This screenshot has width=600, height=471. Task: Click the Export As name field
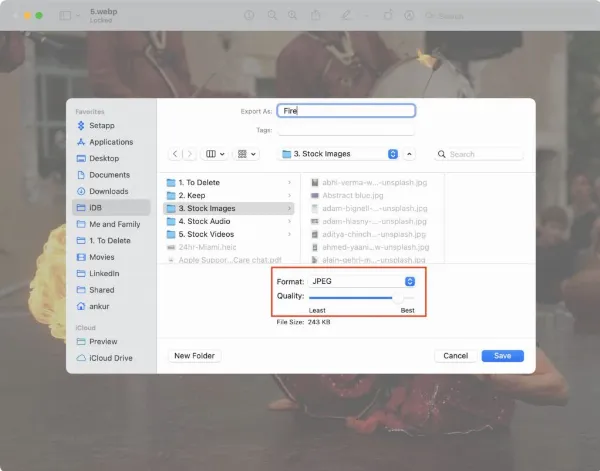[346, 111]
